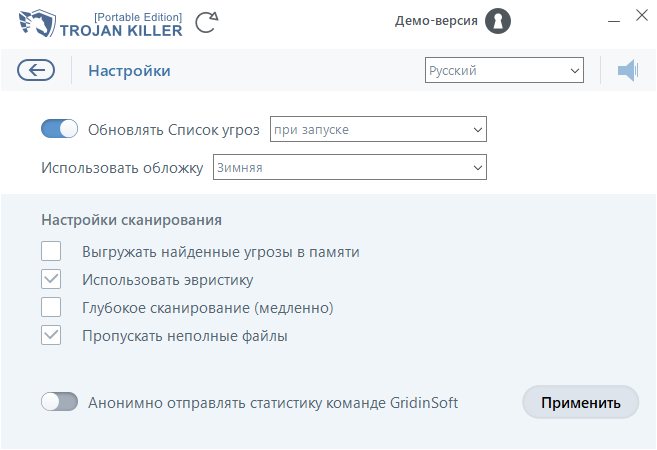Click the 'Демо-версия' label

pyautogui.click(x=436, y=21)
